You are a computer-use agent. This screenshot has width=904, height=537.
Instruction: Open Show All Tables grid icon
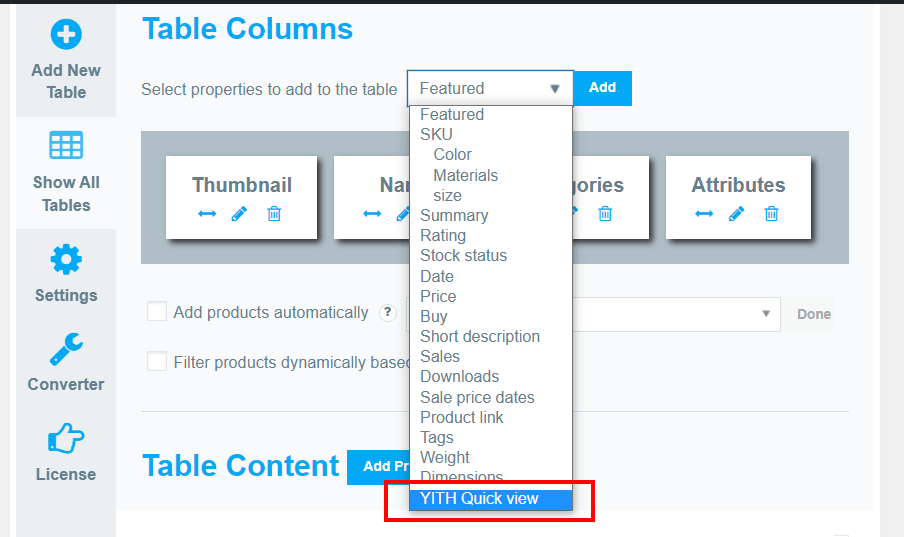[x=66, y=145]
